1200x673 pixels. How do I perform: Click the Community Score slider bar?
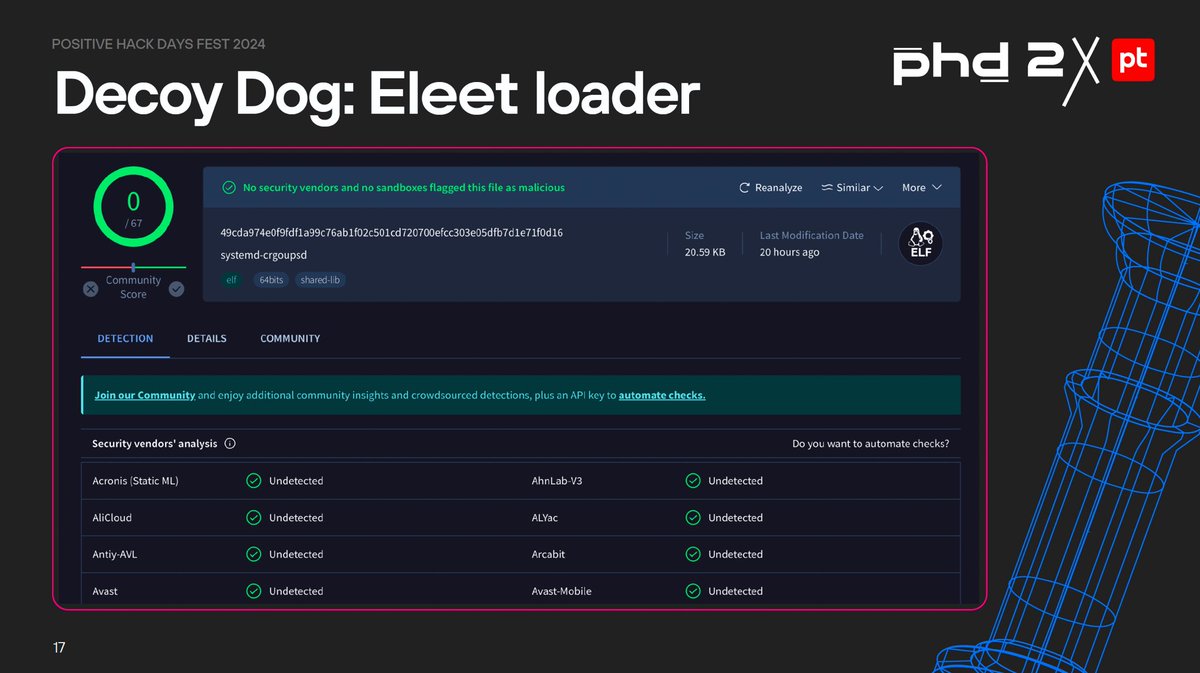133,267
